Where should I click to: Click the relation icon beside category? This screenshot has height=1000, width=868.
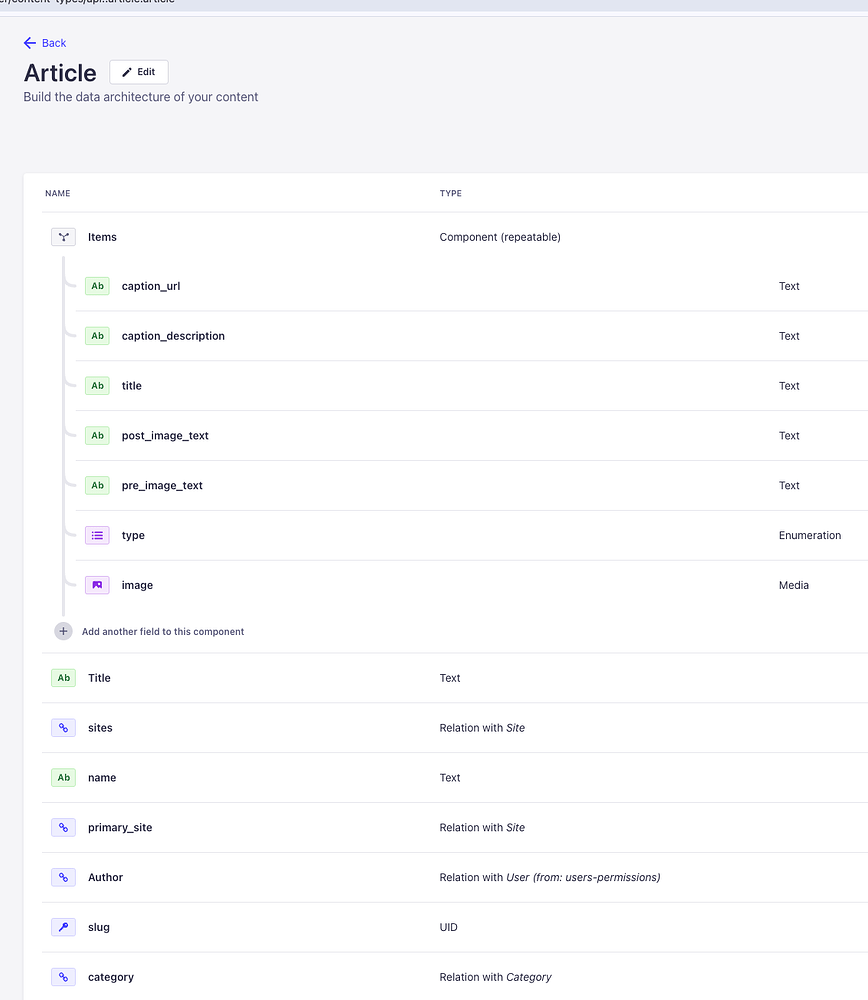click(x=63, y=977)
